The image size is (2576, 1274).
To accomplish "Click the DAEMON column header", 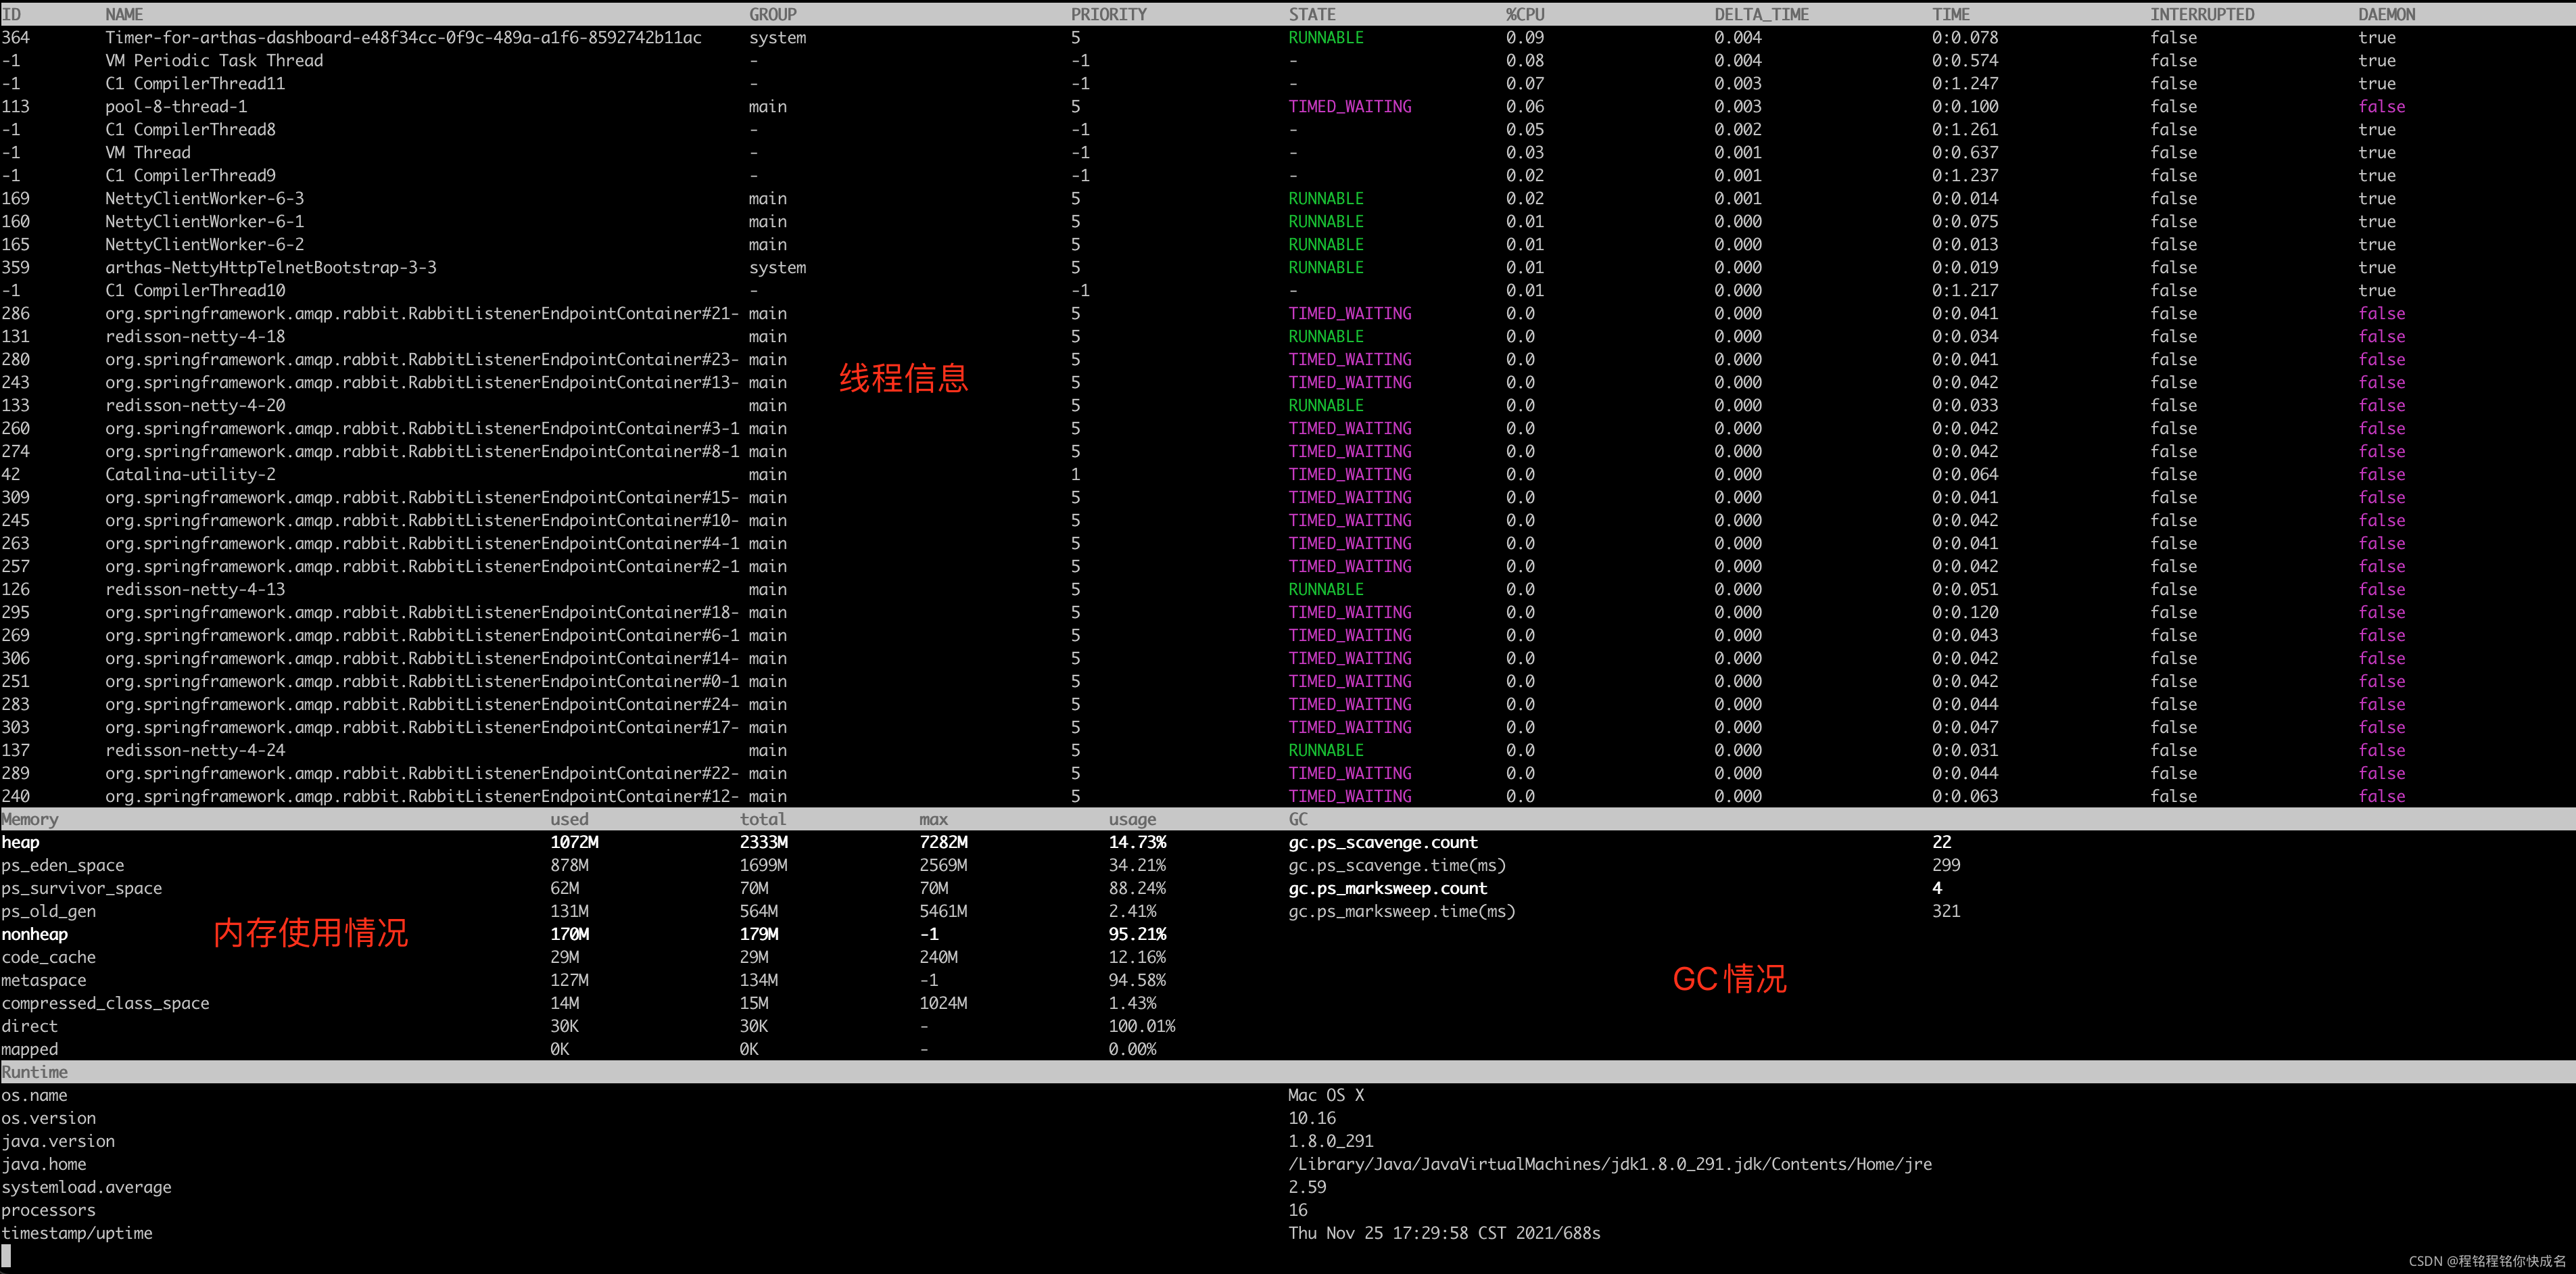I will tap(2386, 14).
